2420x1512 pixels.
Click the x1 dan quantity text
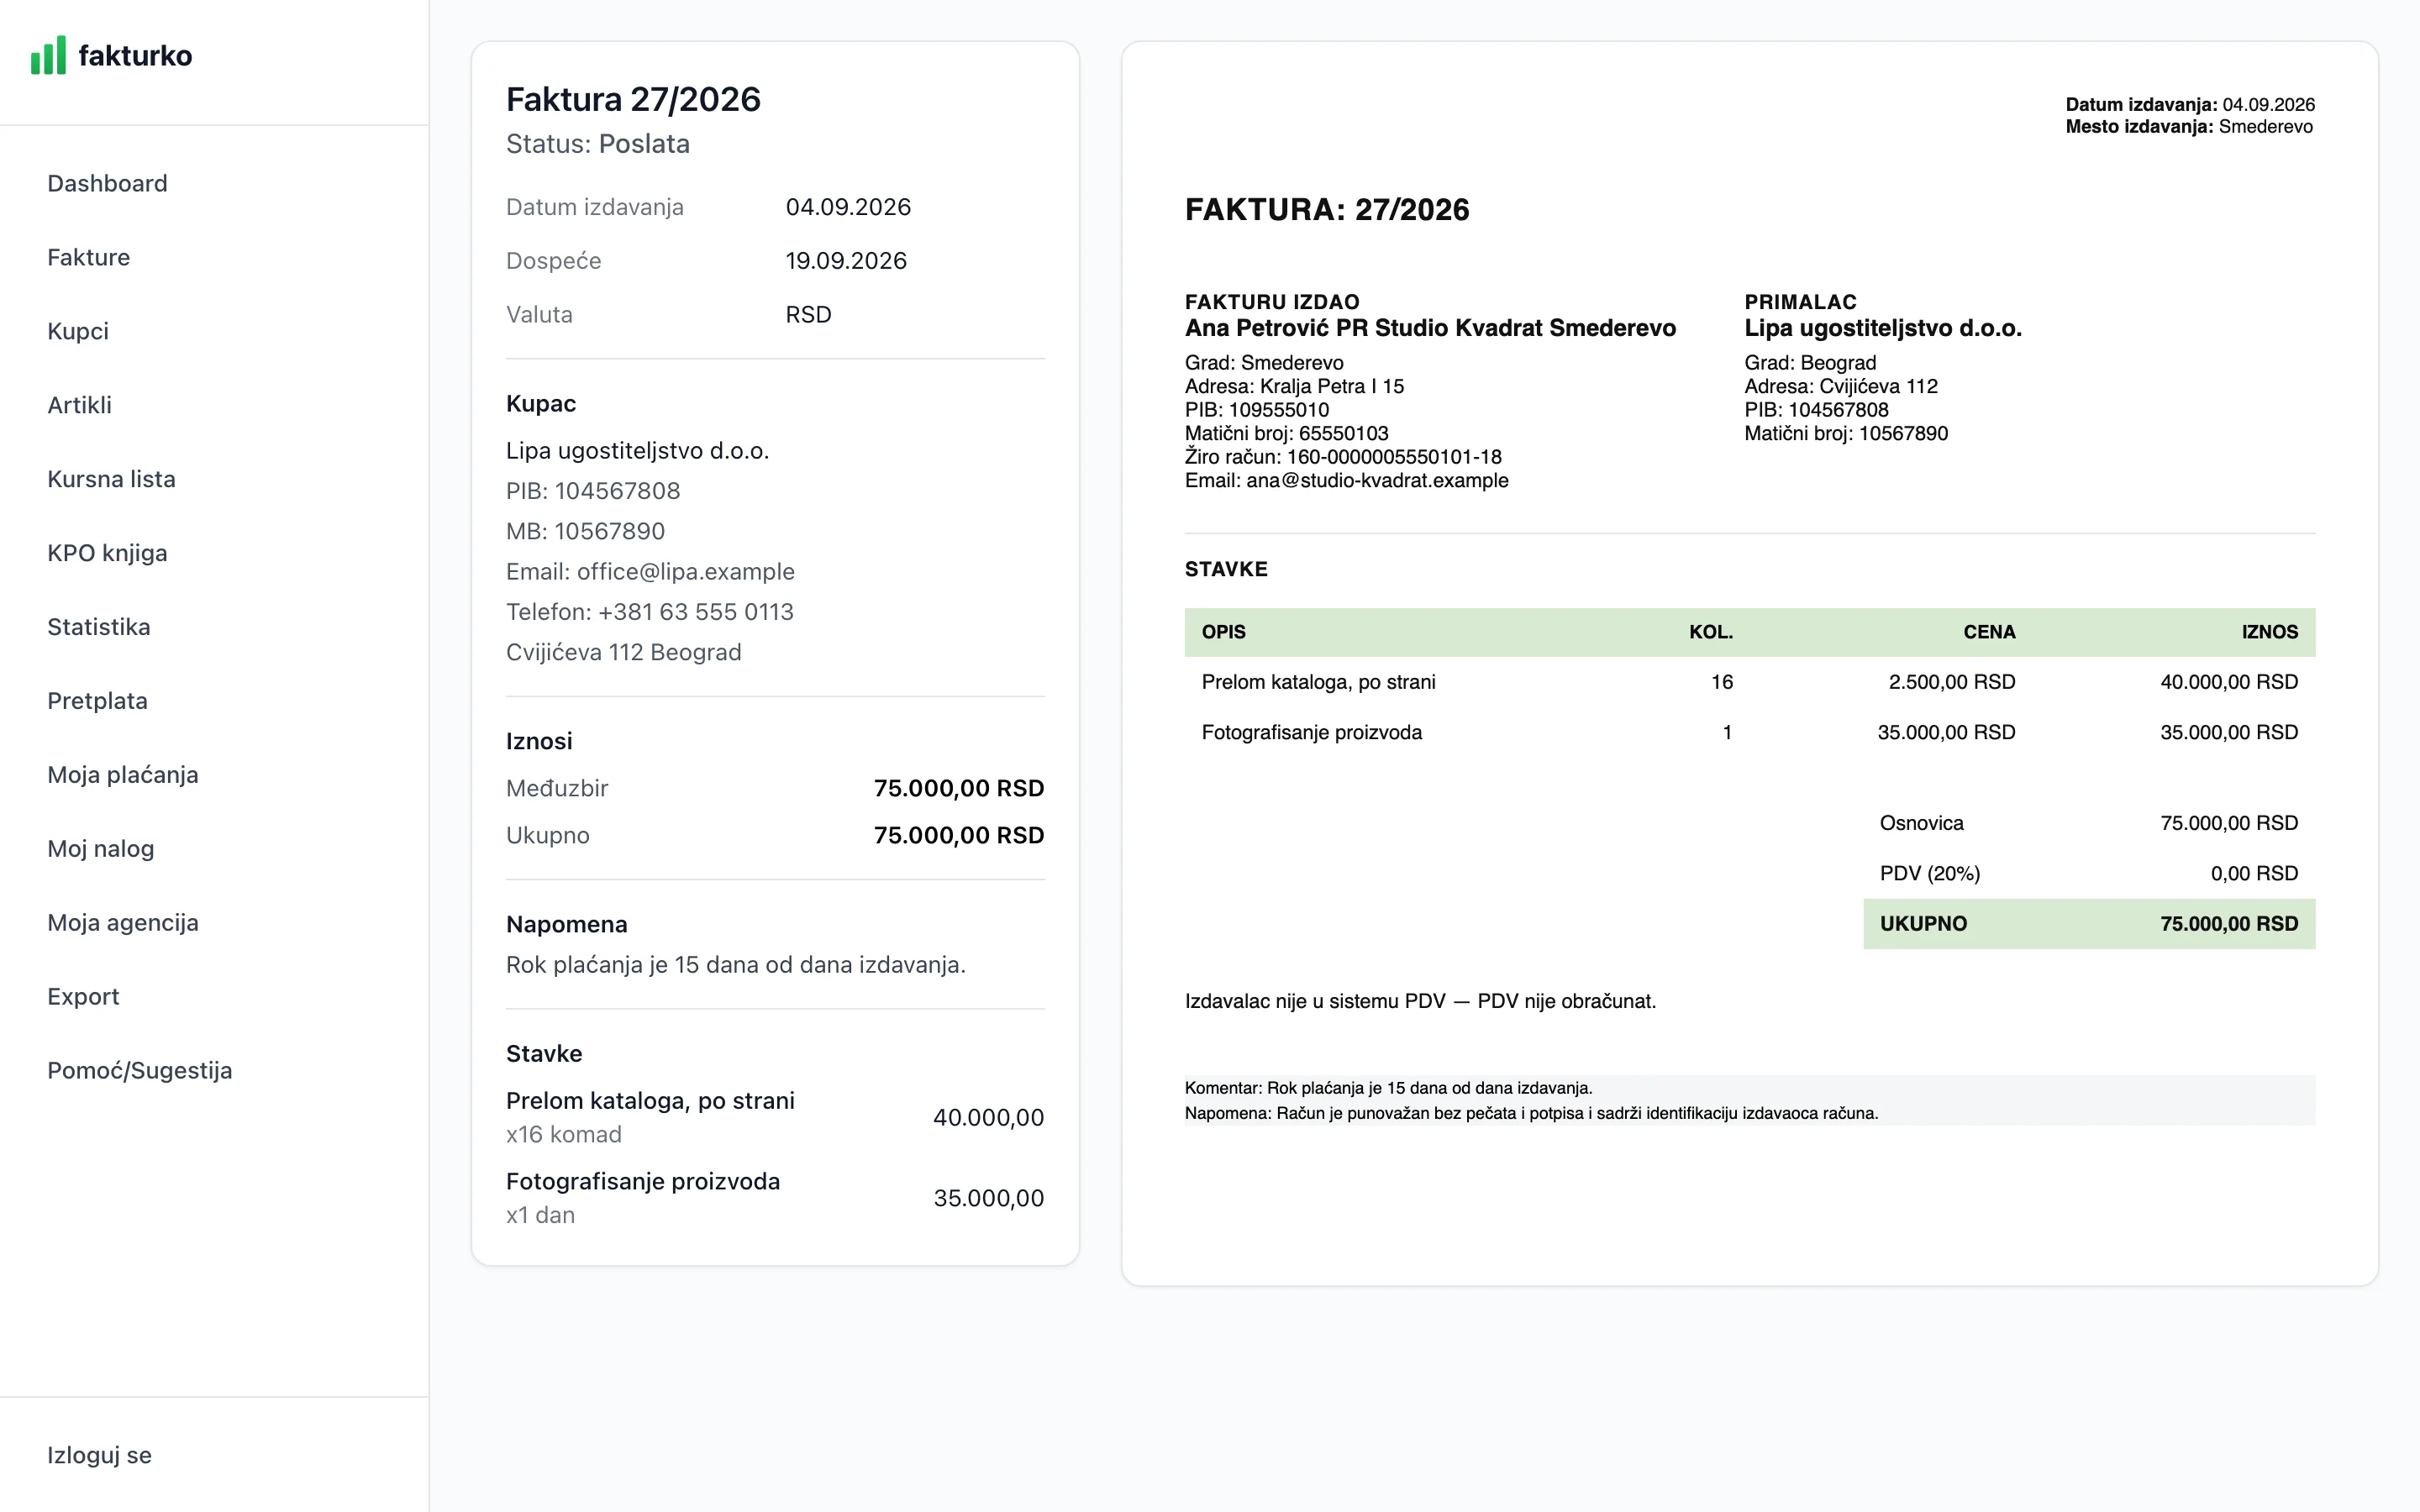540,1216
